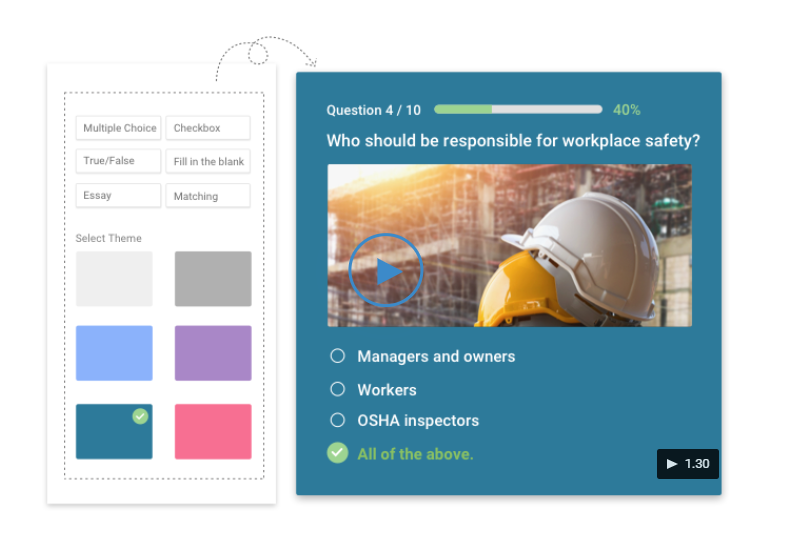
Task: Choose the OSHA inspectors radio button
Action: (x=338, y=420)
